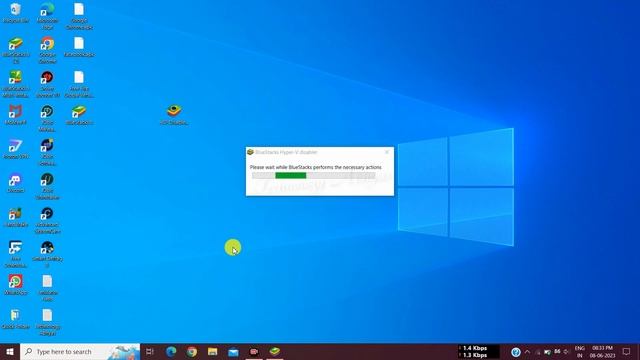Click the 'Please wait while BlueStacks performs' message
The image size is (640, 360).
316,167
